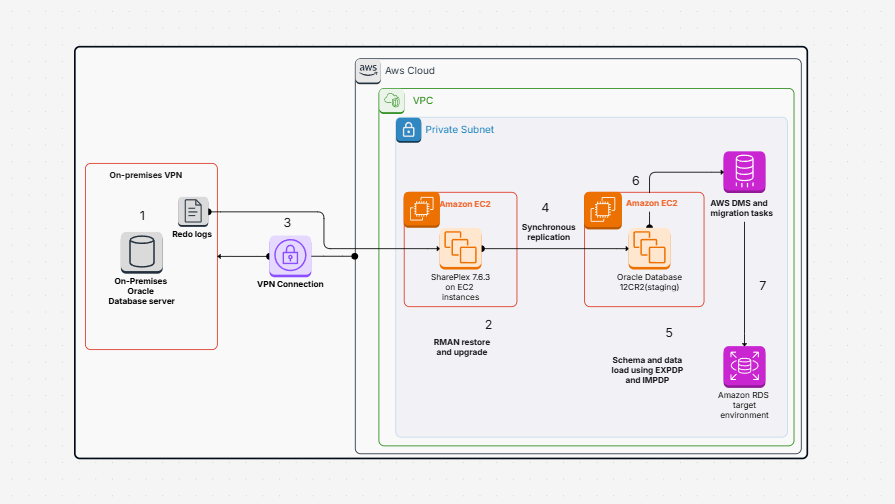Select the 'On-premises VPN' heading
Screen dimensions: 895x504
click(146, 175)
